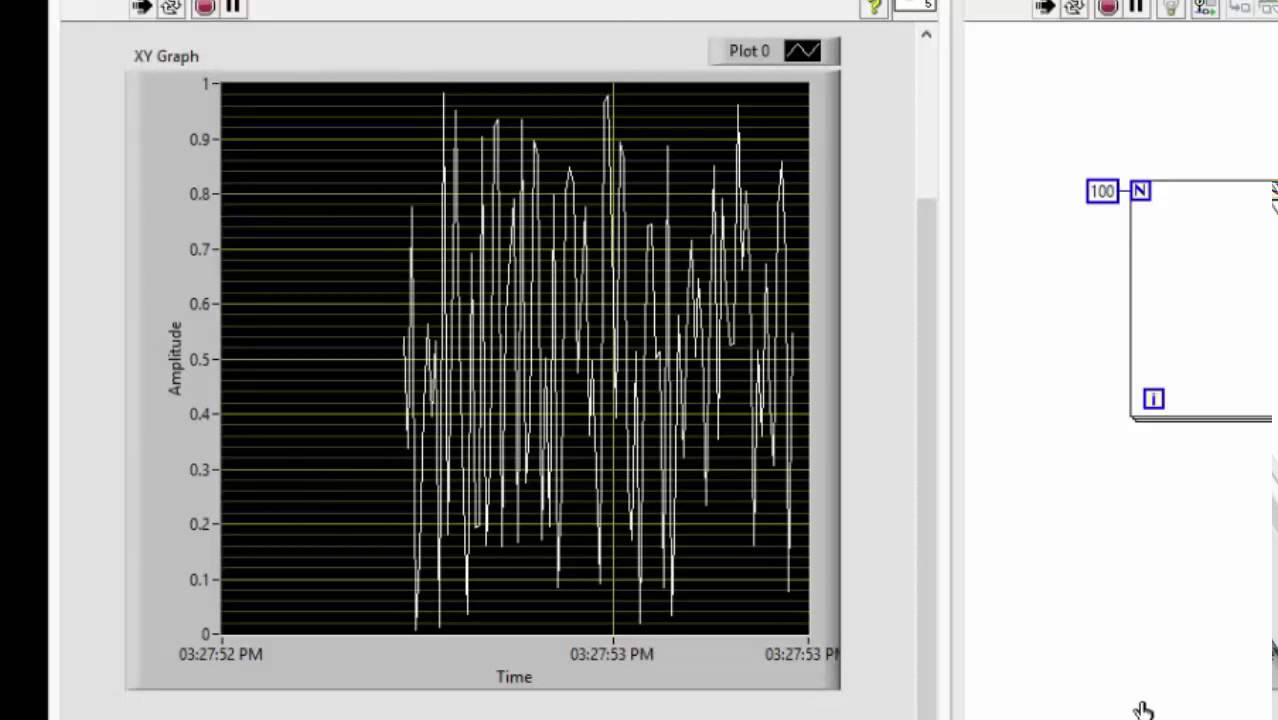Select the XY Graph label
The height and width of the screenshot is (720, 1278).
[166, 56]
